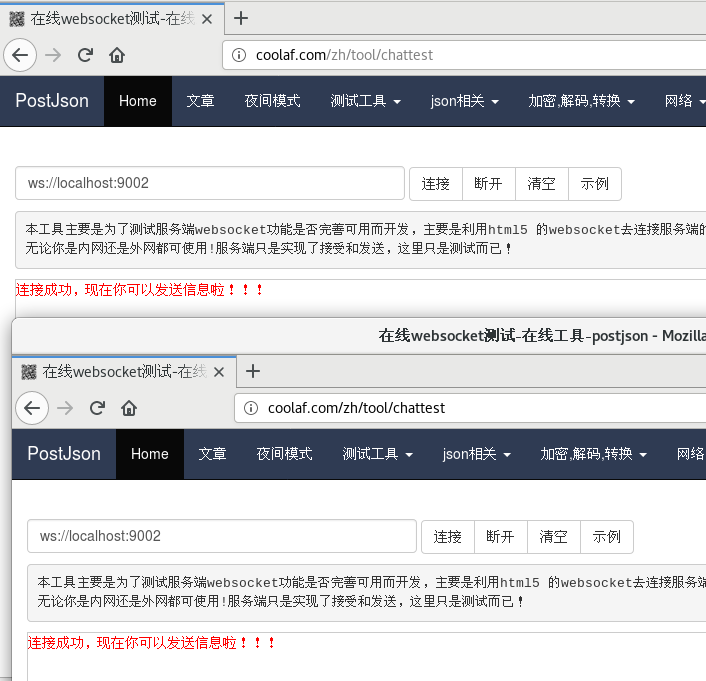Viewport: 706px width, 681px height.
Task: Click 清空 button in the rear window
Action: [x=542, y=184]
